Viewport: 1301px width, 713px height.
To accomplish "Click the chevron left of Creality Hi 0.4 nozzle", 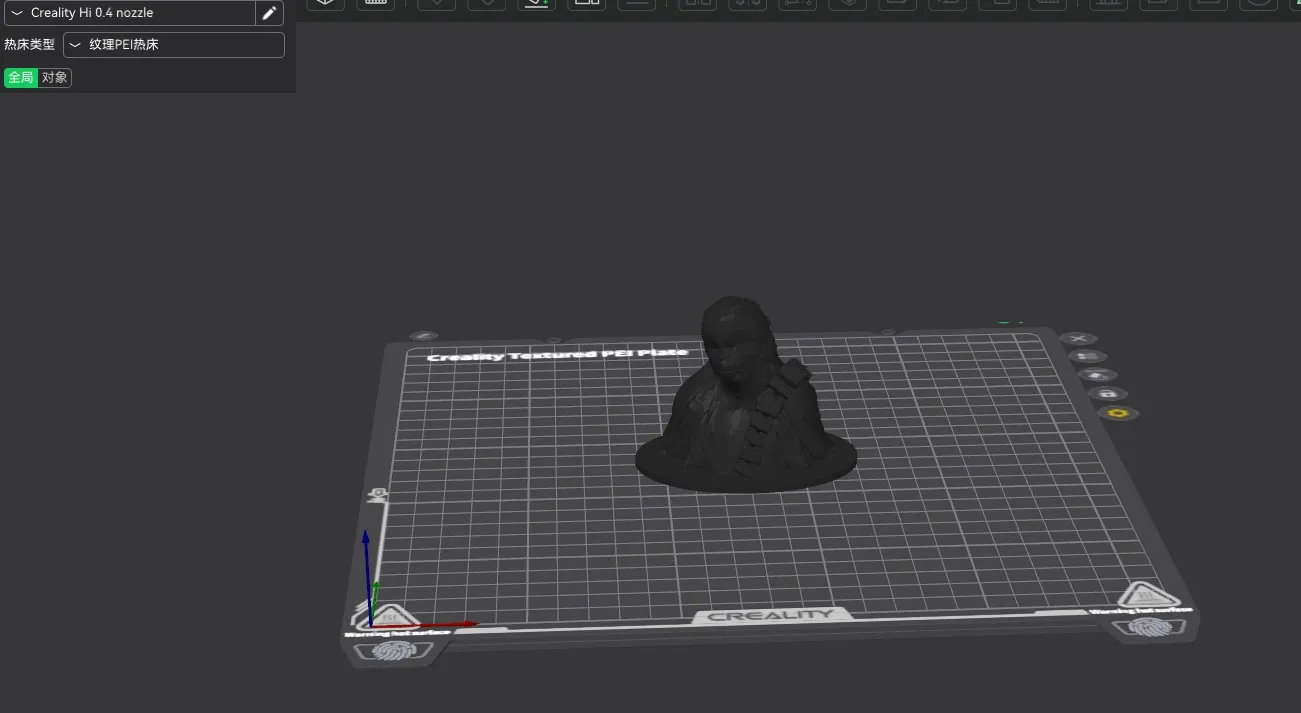I will [17, 13].
